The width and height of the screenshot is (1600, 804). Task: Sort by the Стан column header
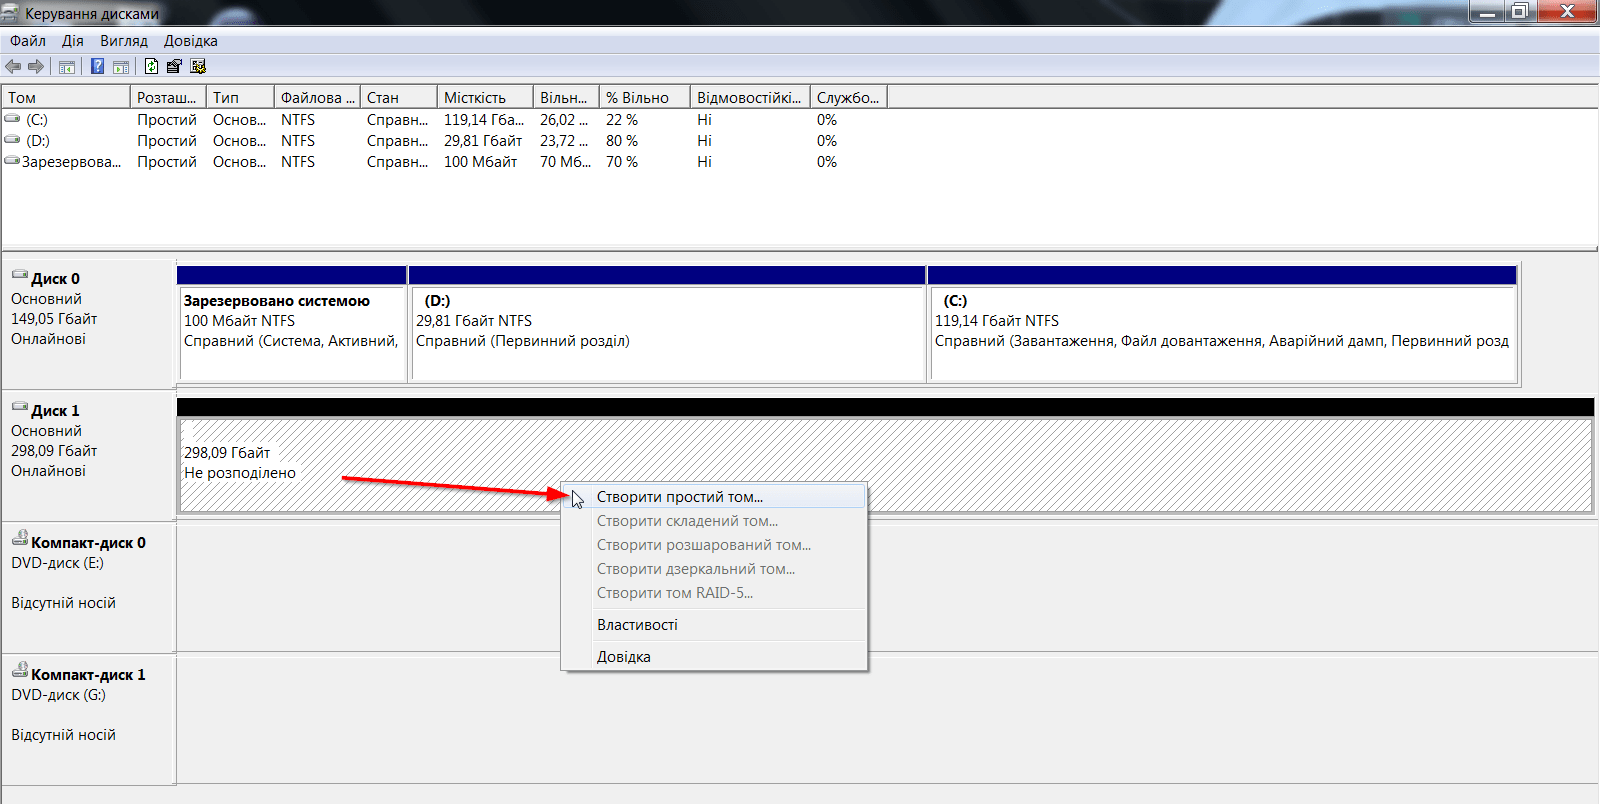pyautogui.click(x=399, y=98)
